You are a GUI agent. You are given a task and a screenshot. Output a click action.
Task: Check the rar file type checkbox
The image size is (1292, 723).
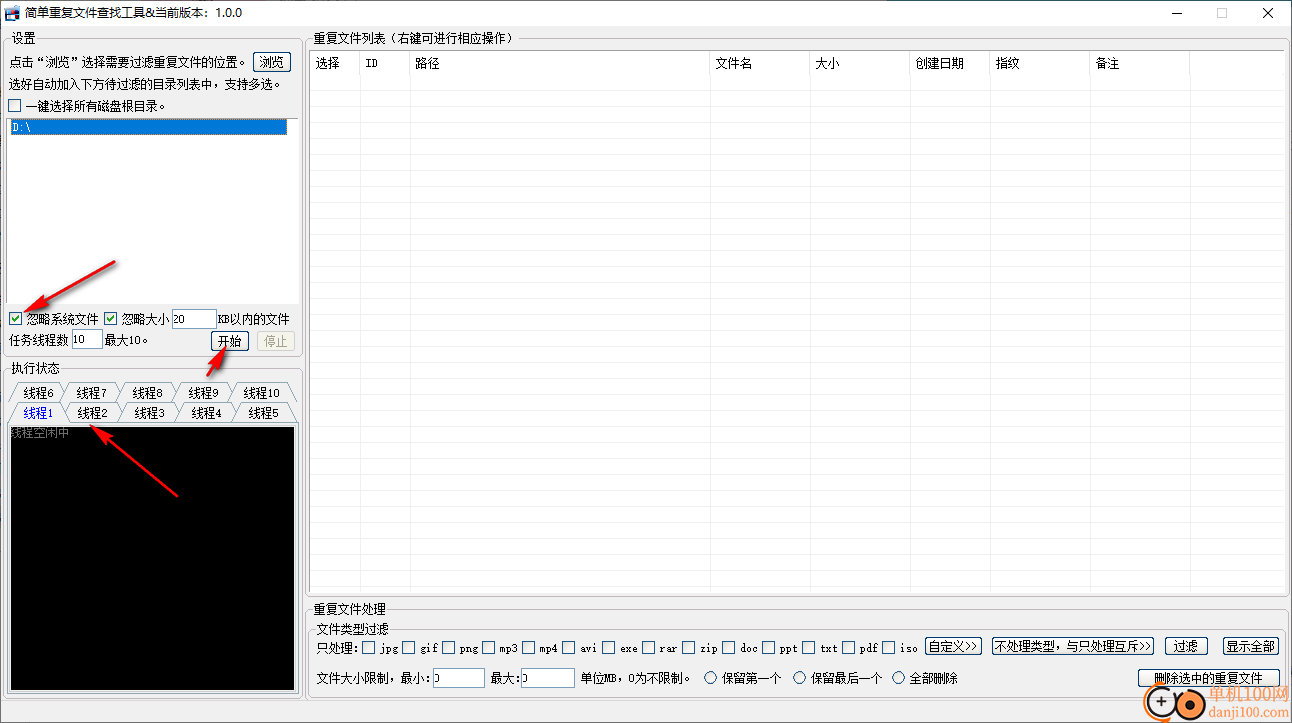pos(649,647)
